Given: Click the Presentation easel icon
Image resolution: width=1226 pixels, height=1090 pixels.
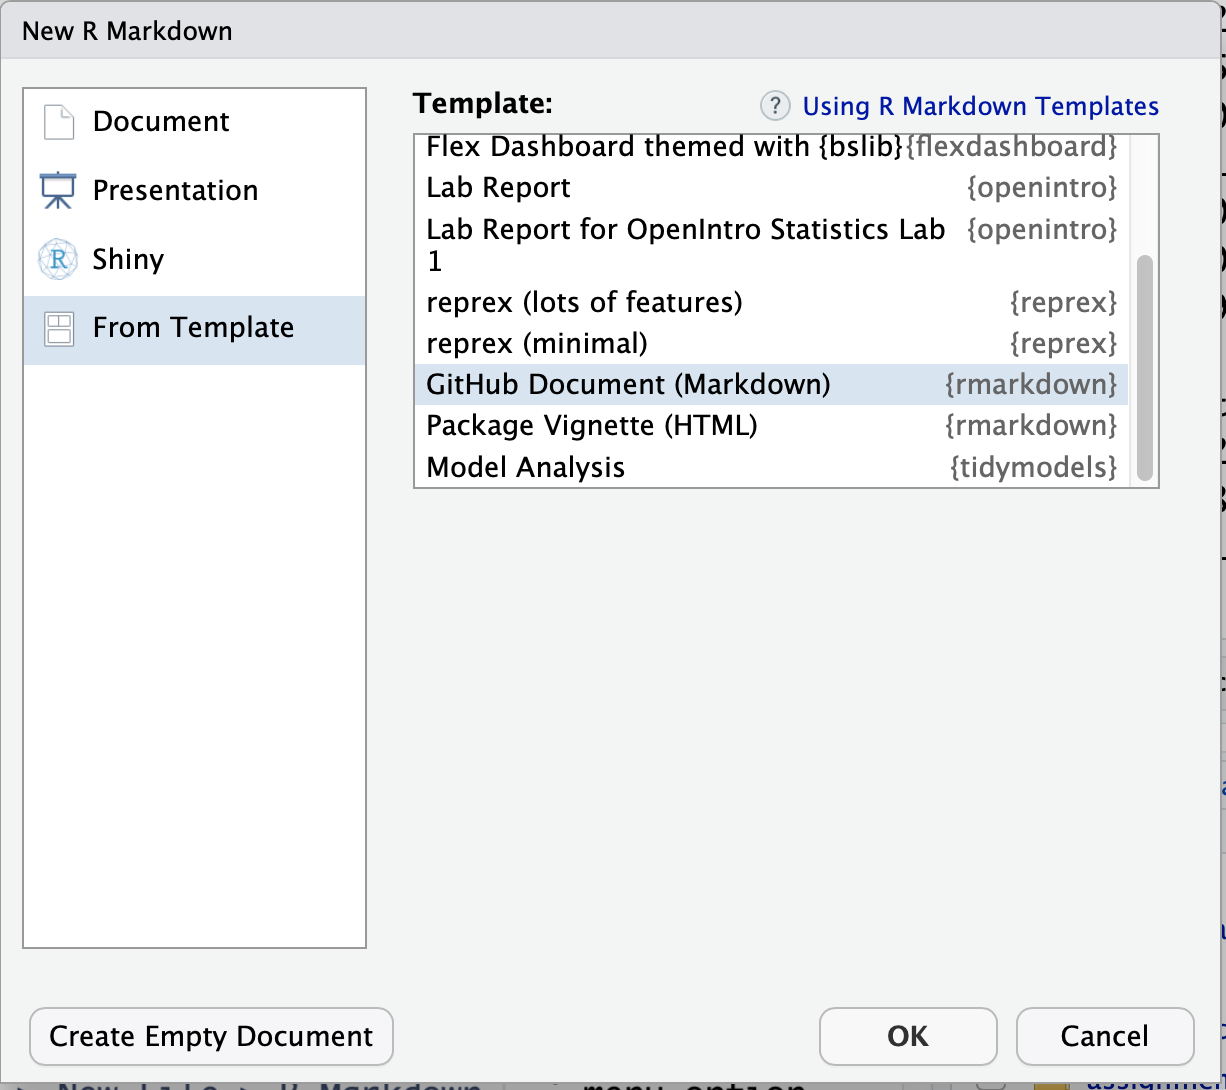Looking at the screenshot, I should pos(58,189).
